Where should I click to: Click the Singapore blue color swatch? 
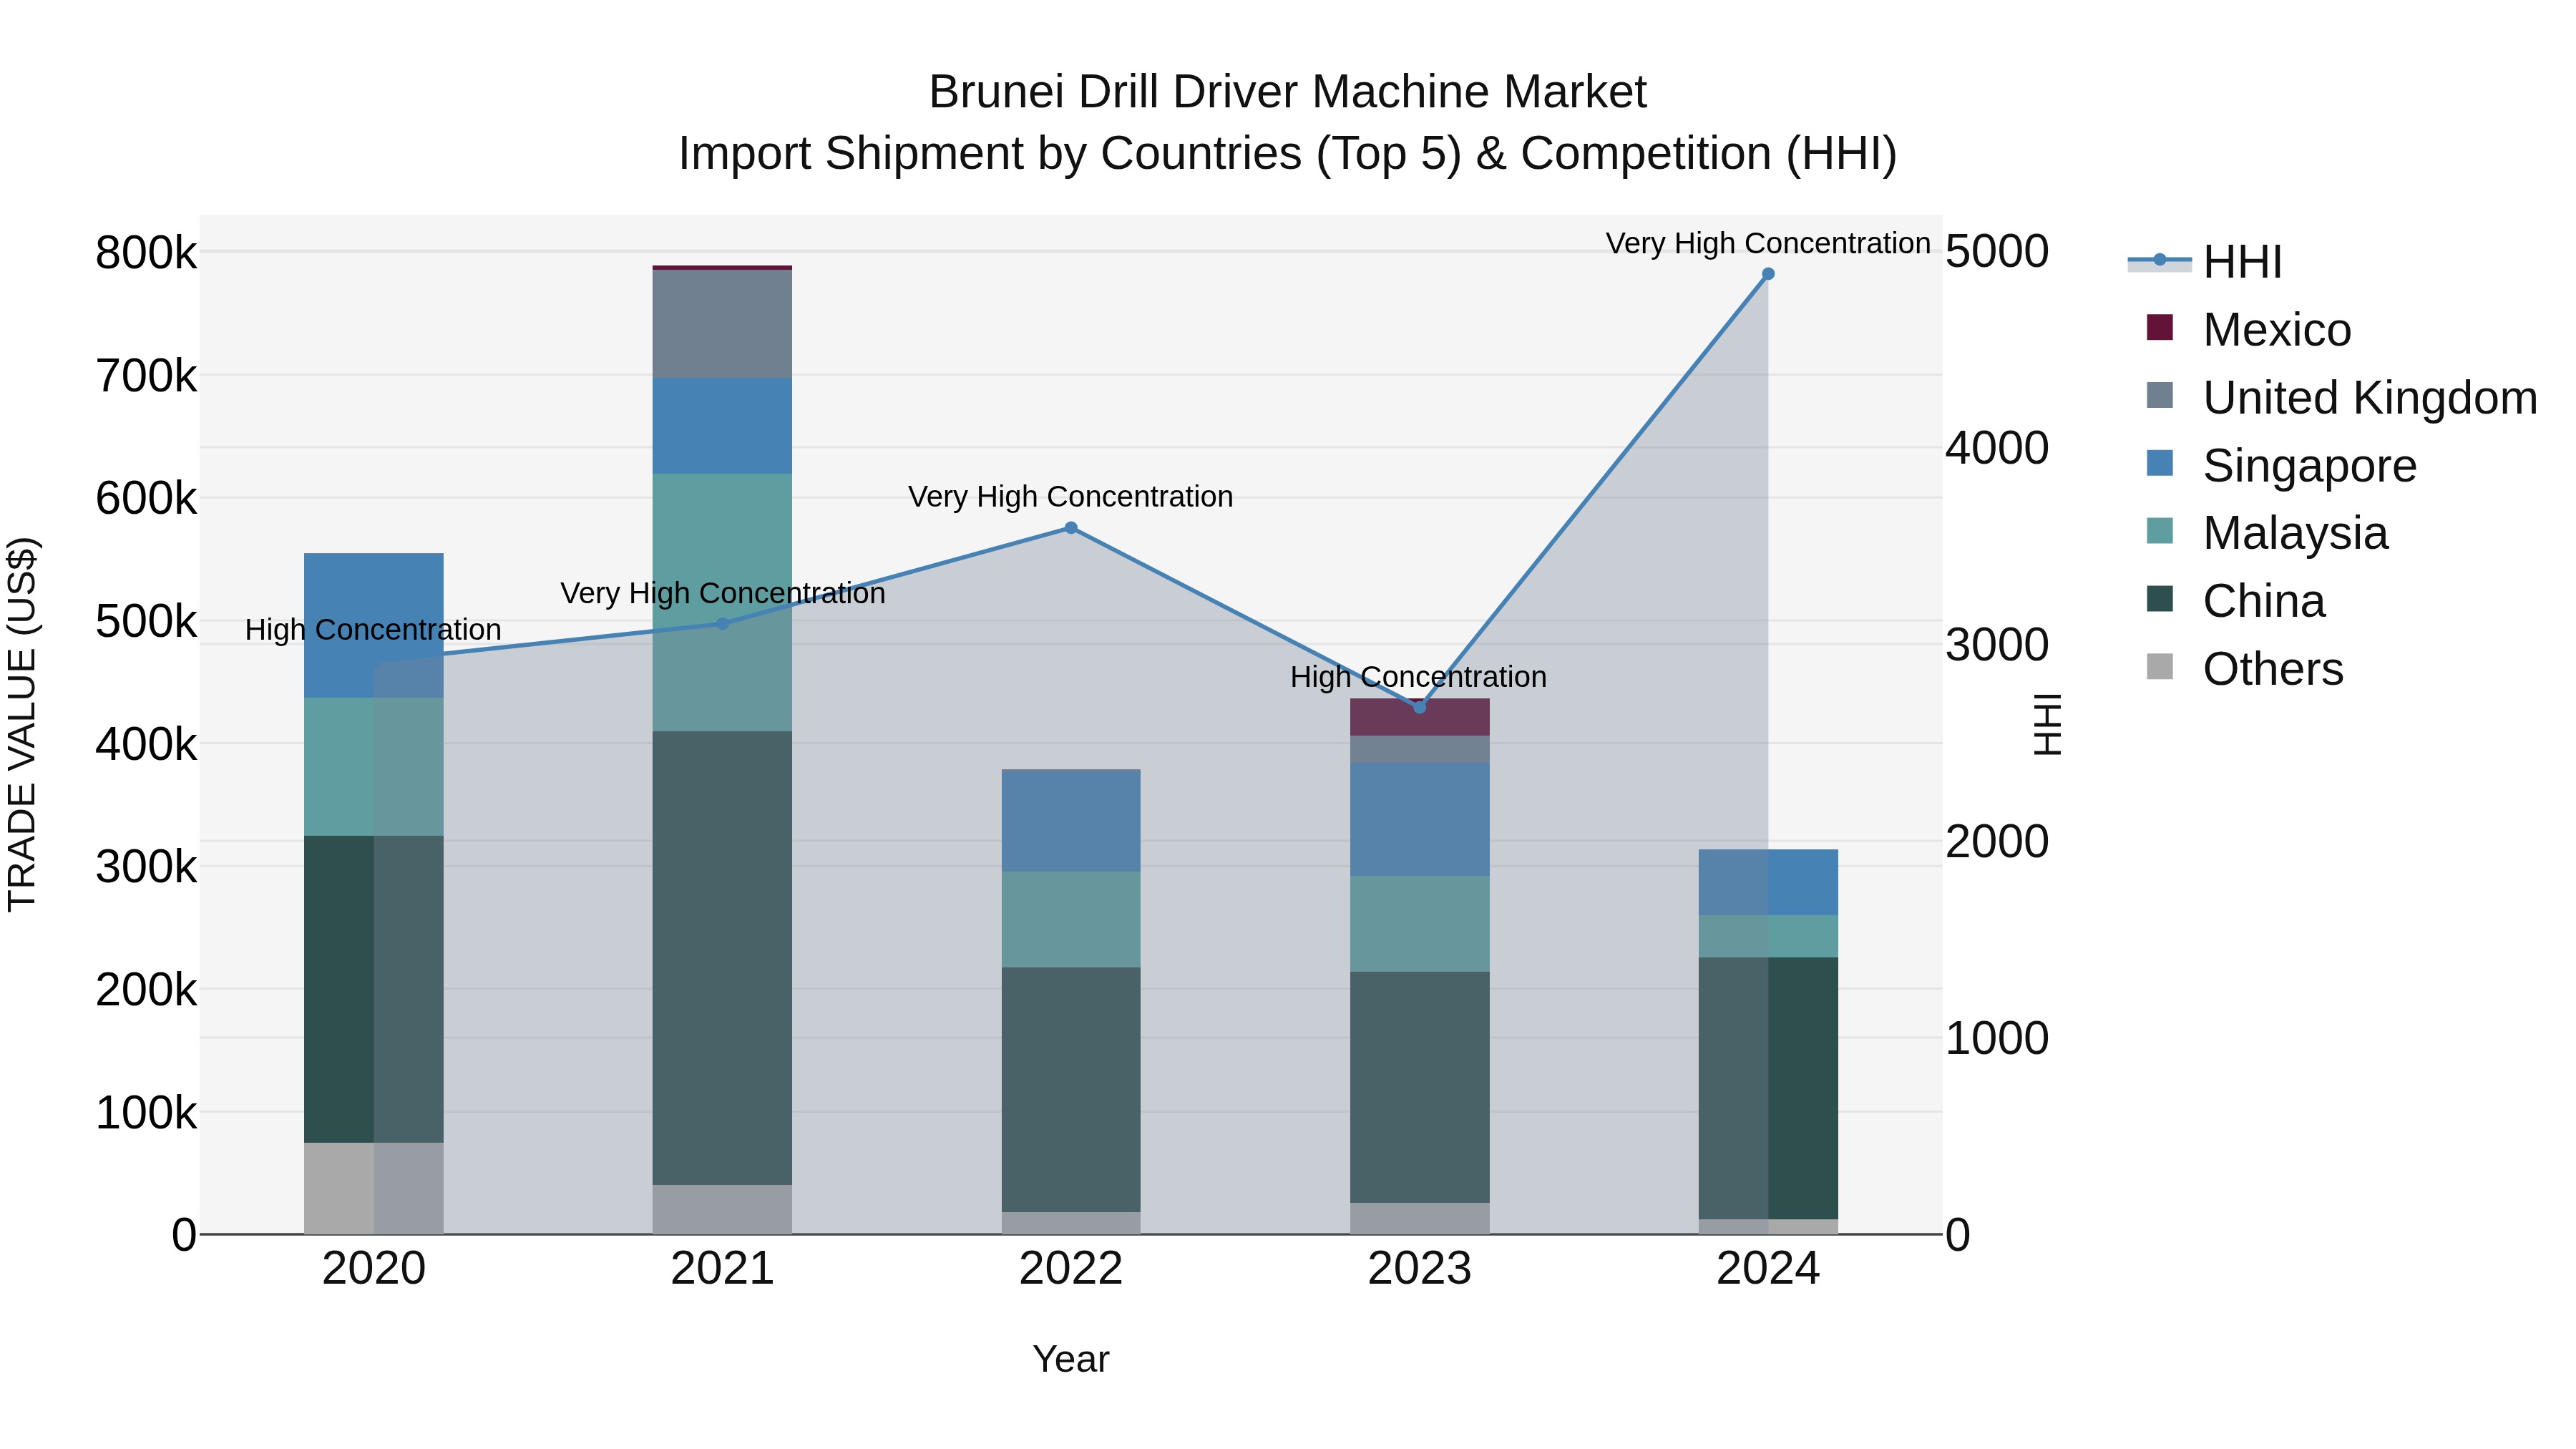pyautogui.click(x=2160, y=463)
